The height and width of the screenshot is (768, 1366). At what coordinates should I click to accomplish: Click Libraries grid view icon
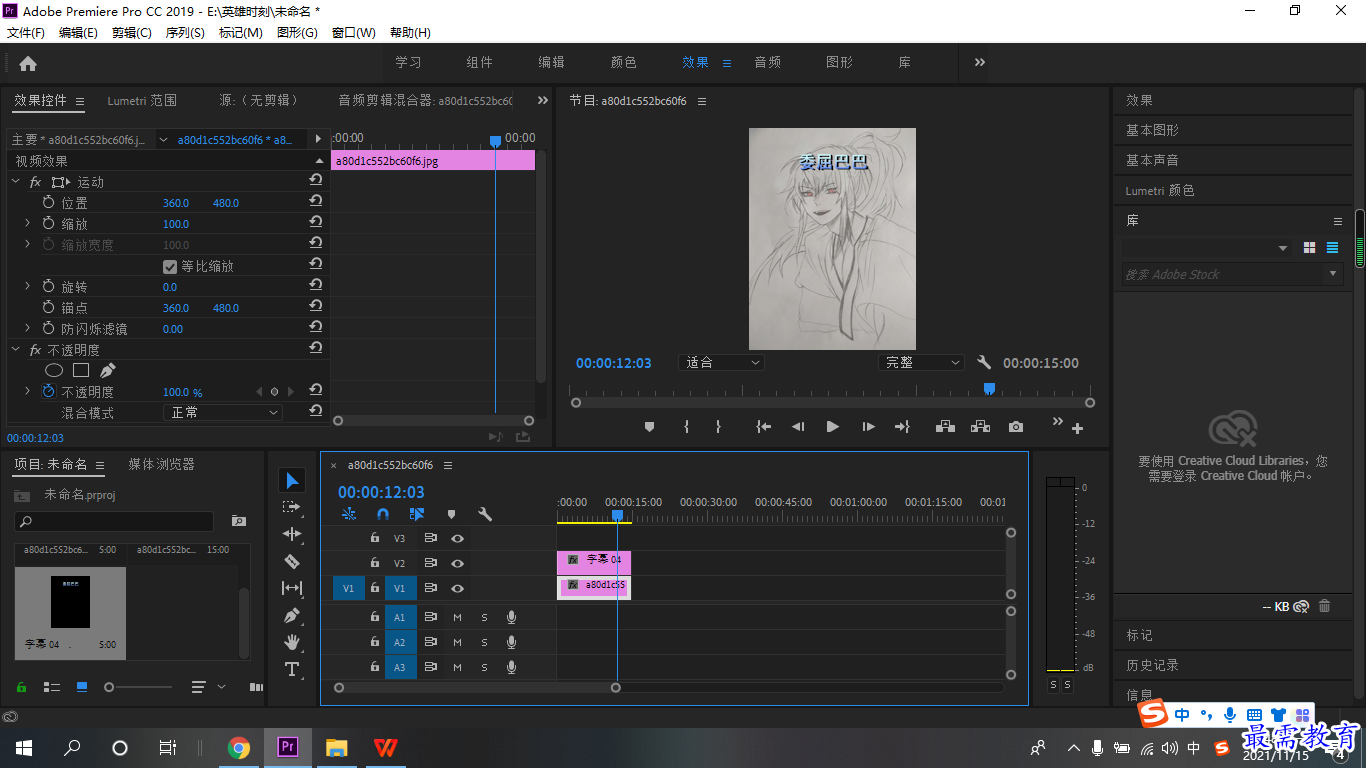pyautogui.click(x=1309, y=248)
